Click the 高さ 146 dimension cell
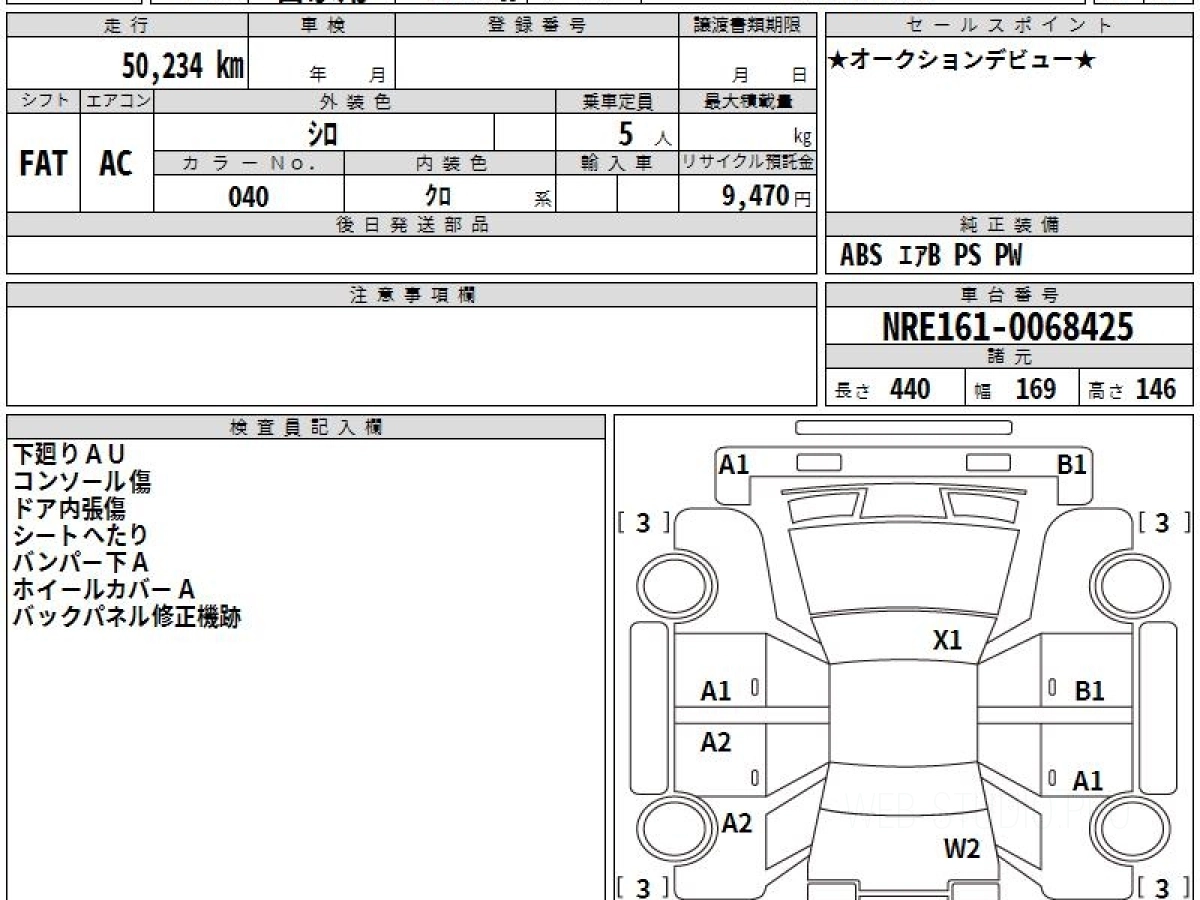 coord(1137,389)
